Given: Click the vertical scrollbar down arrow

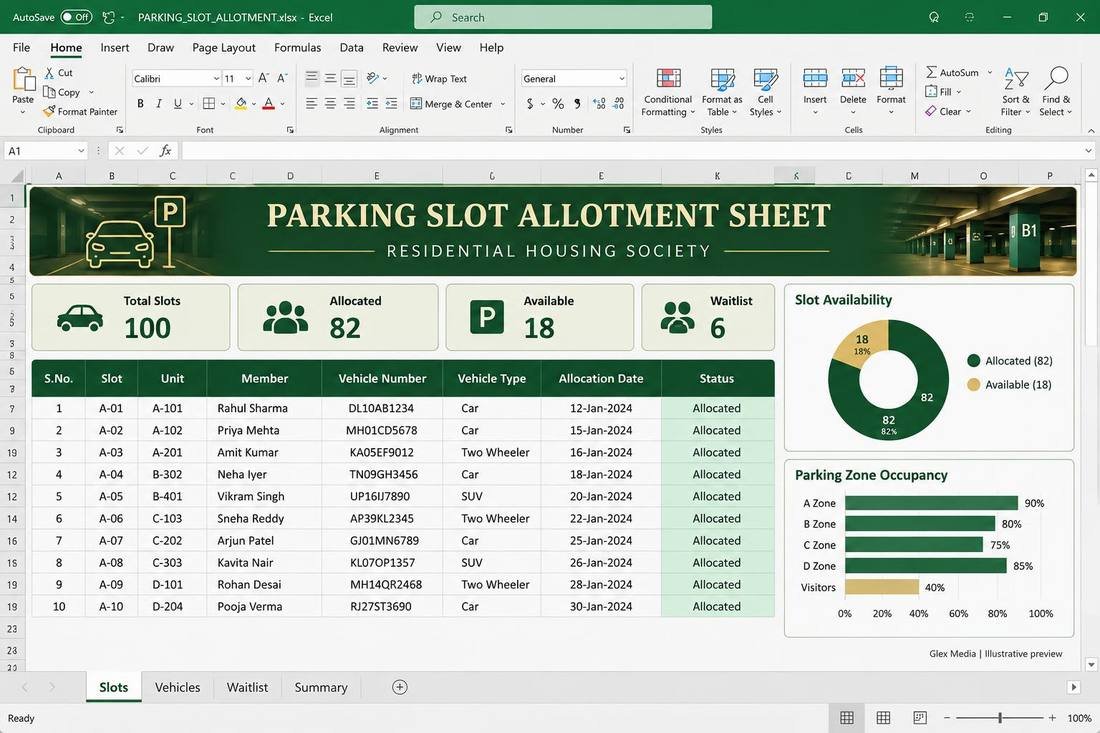Looking at the screenshot, I should 1091,664.
